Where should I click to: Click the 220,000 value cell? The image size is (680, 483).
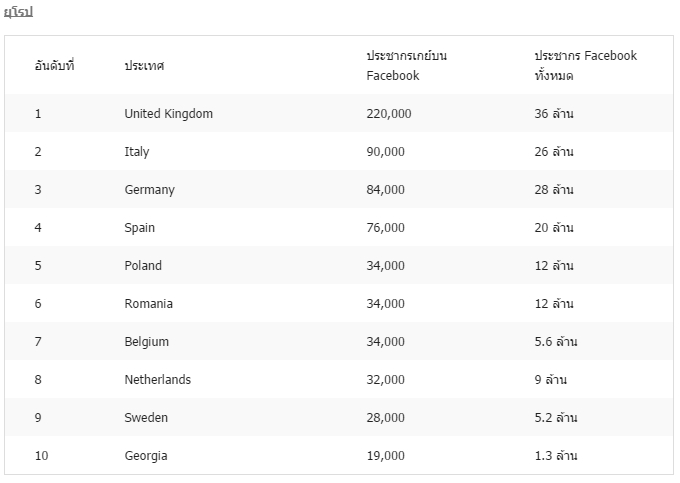point(389,114)
